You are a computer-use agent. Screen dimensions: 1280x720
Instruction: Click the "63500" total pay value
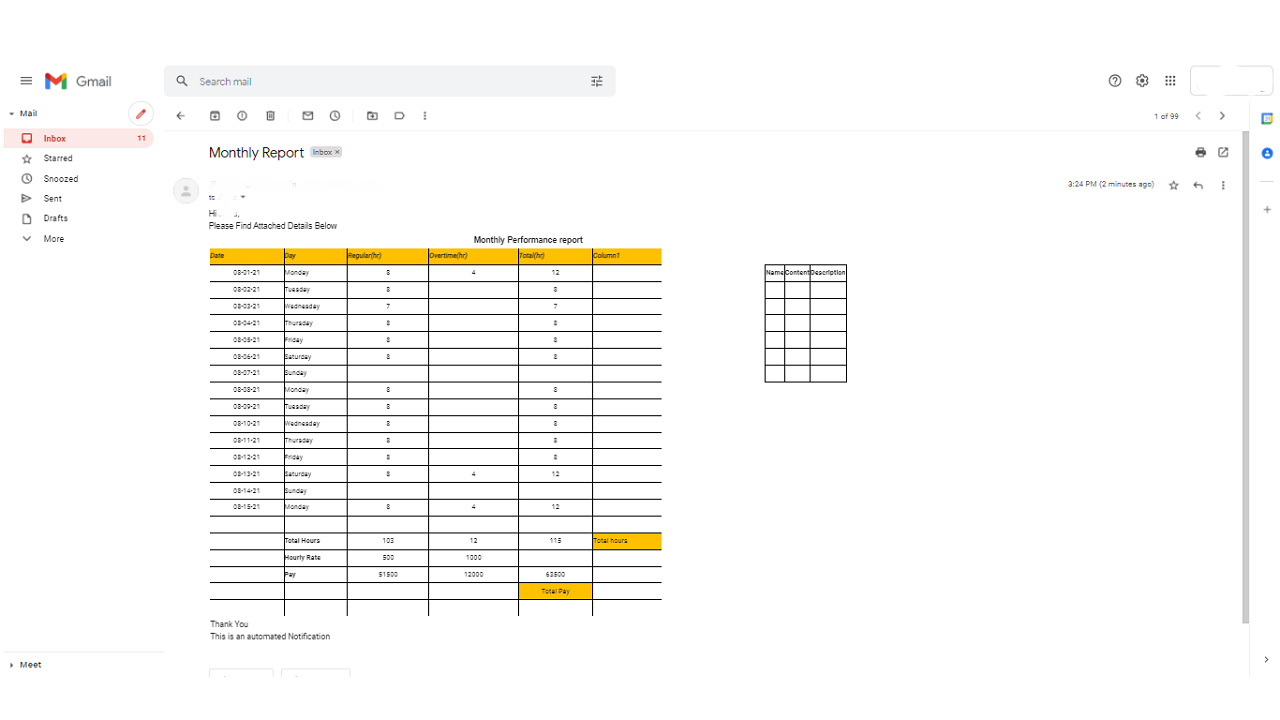(555, 574)
